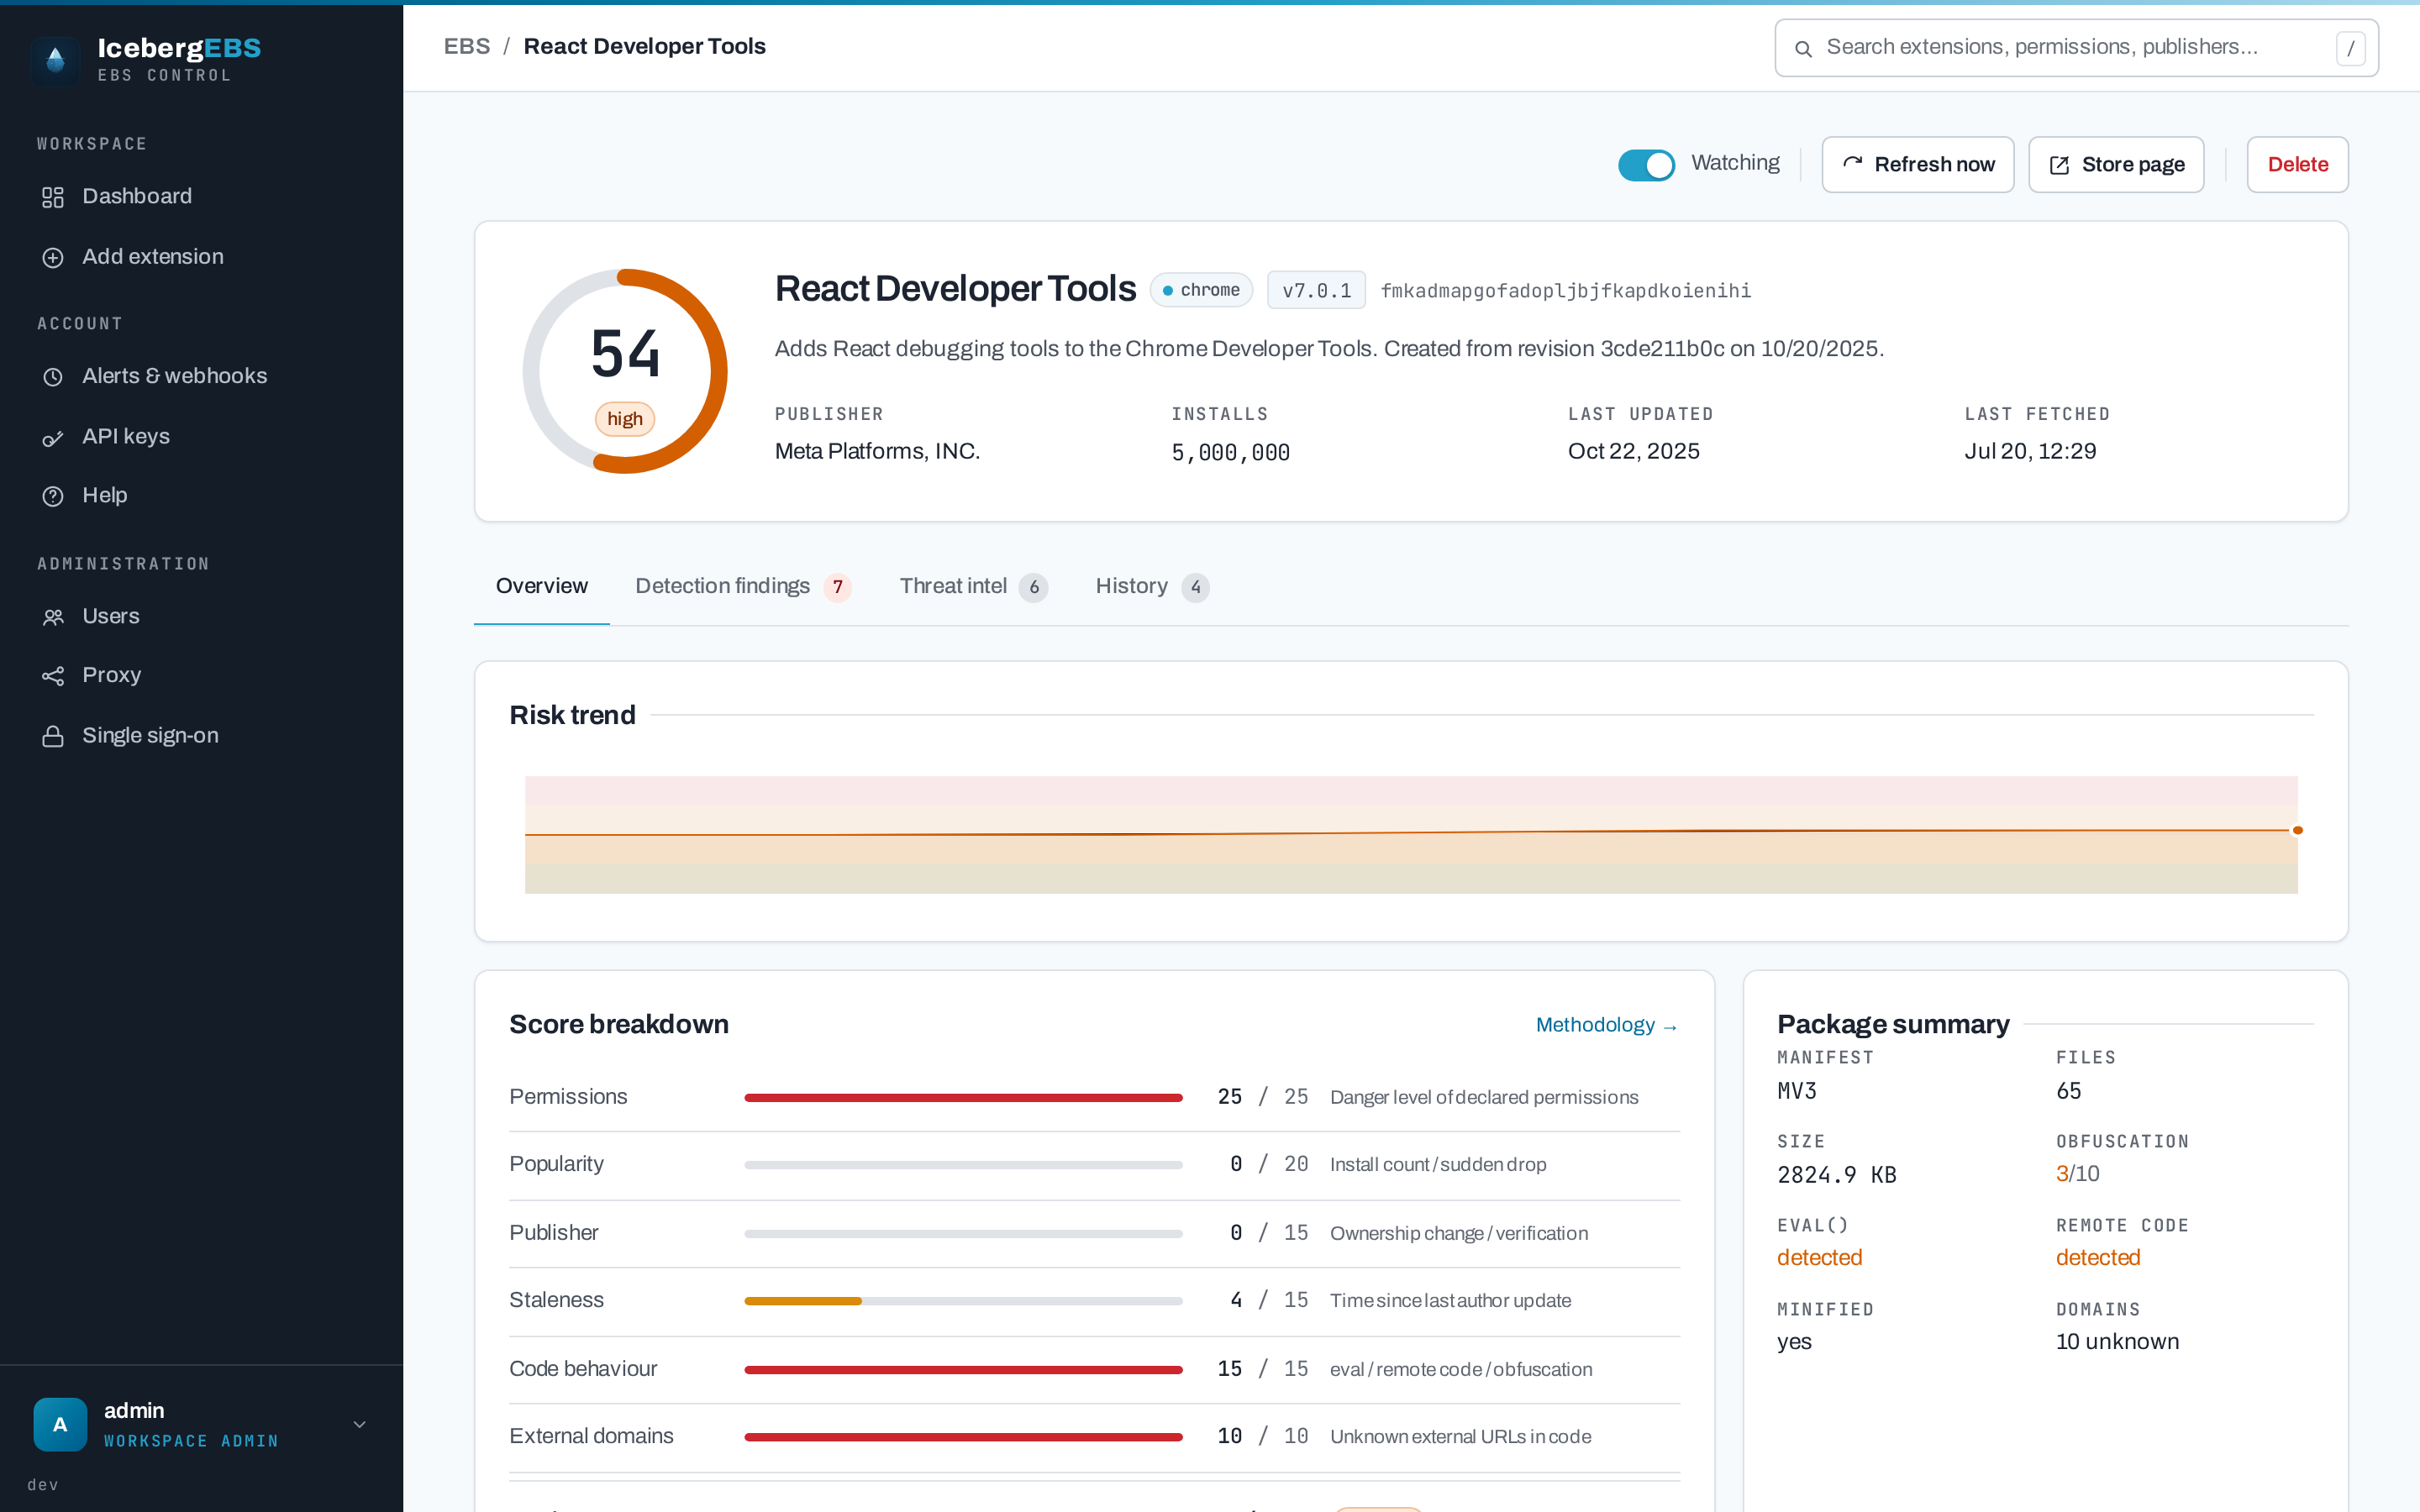Click the obfuscation score 3/10
The width and height of the screenshot is (2420, 1512).
(x=2077, y=1174)
